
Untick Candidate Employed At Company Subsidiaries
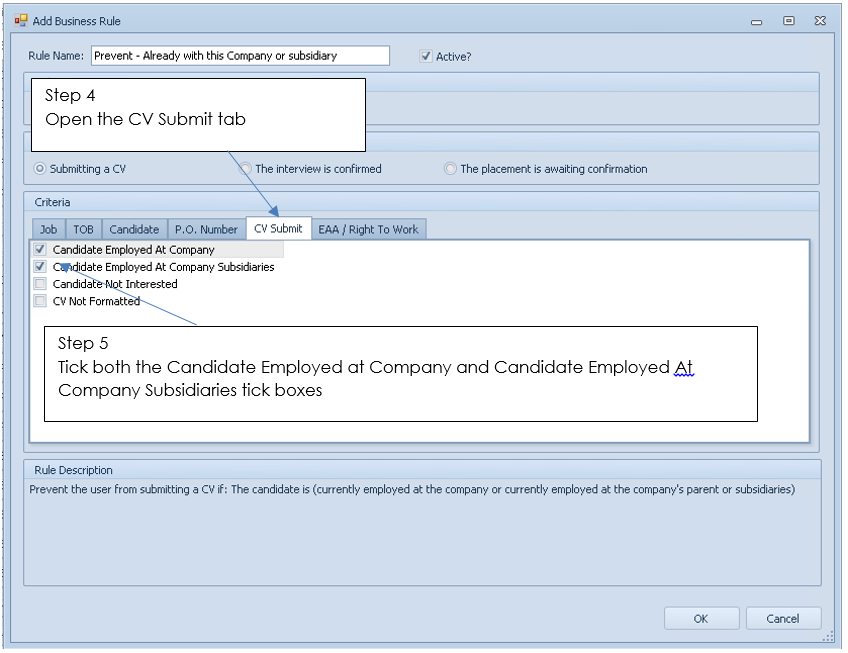click(x=40, y=267)
